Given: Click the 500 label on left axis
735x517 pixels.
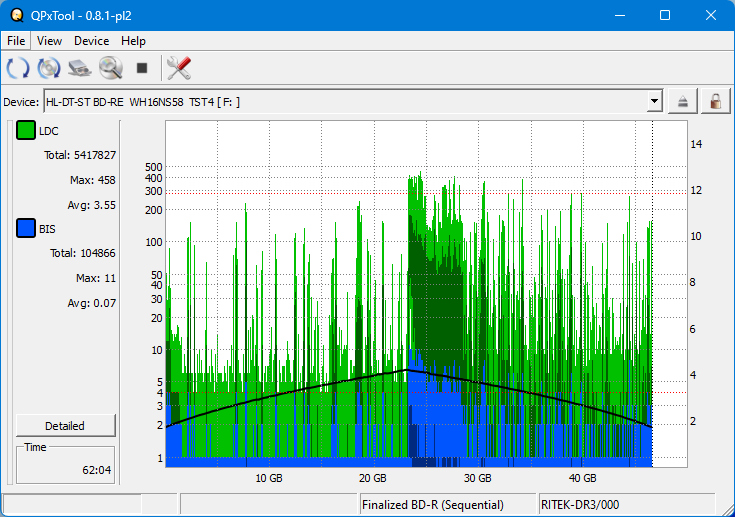Looking at the screenshot, I should click(154, 167).
